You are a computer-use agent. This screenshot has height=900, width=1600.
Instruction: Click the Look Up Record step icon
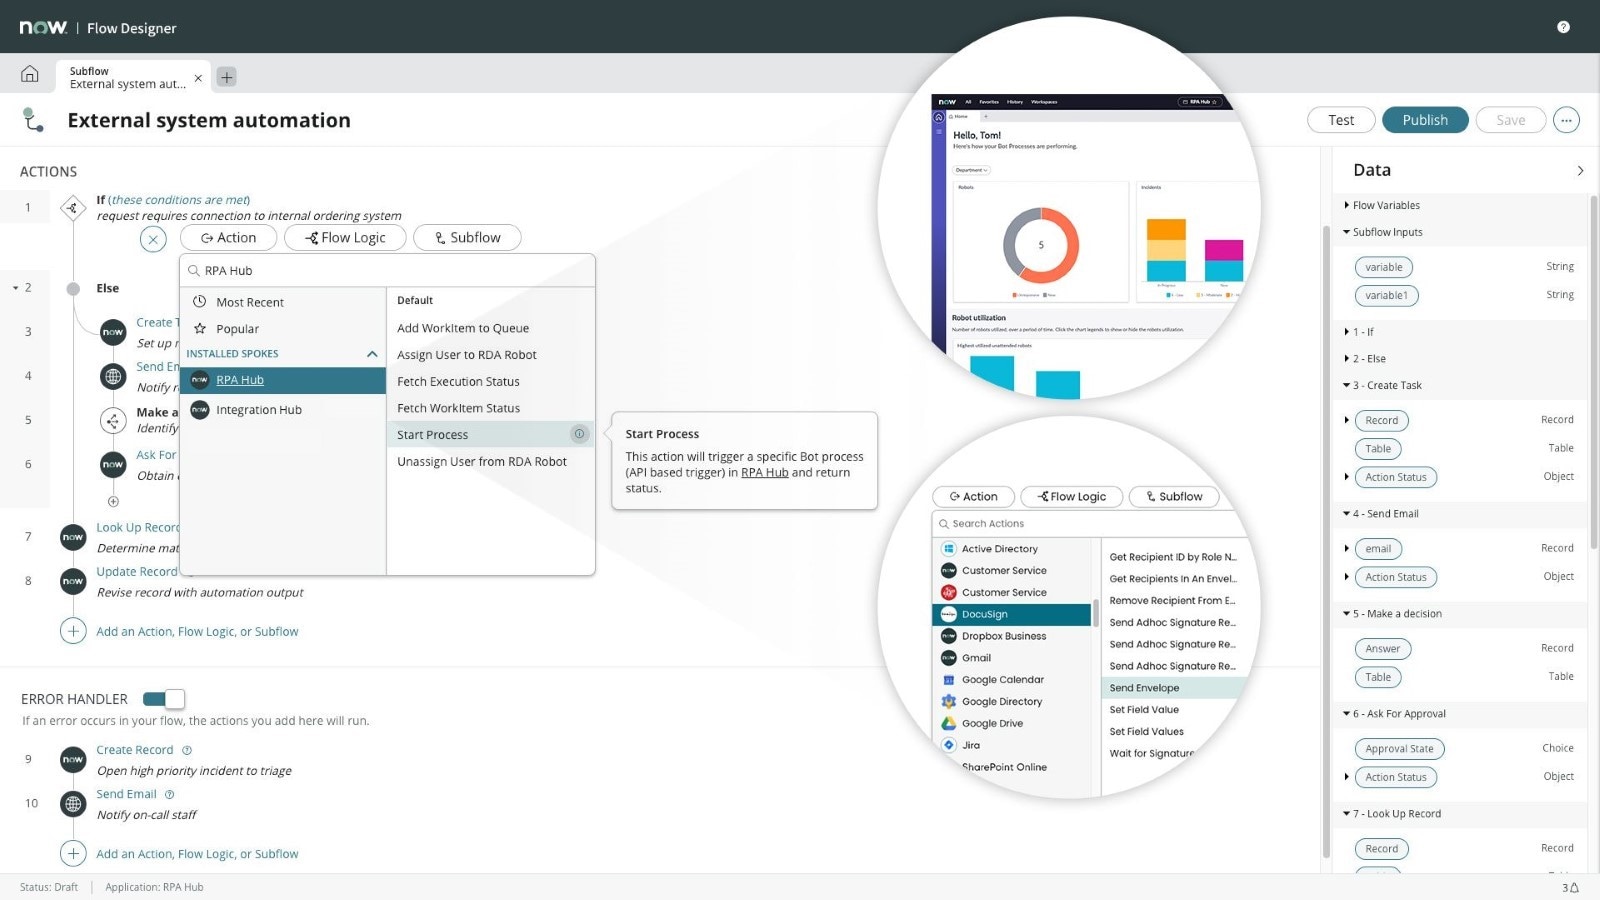[73, 537]
